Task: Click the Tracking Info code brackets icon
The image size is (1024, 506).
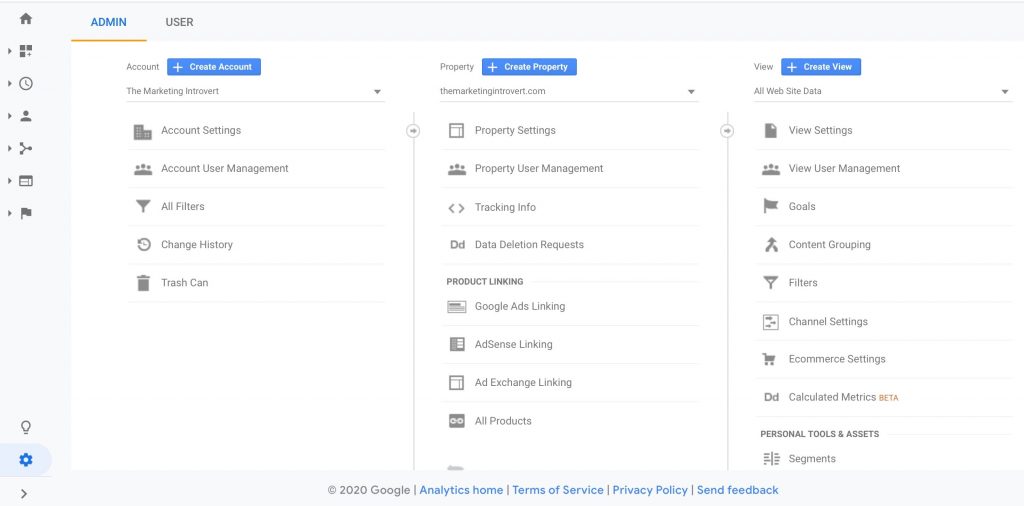Action: pos(456,208)
